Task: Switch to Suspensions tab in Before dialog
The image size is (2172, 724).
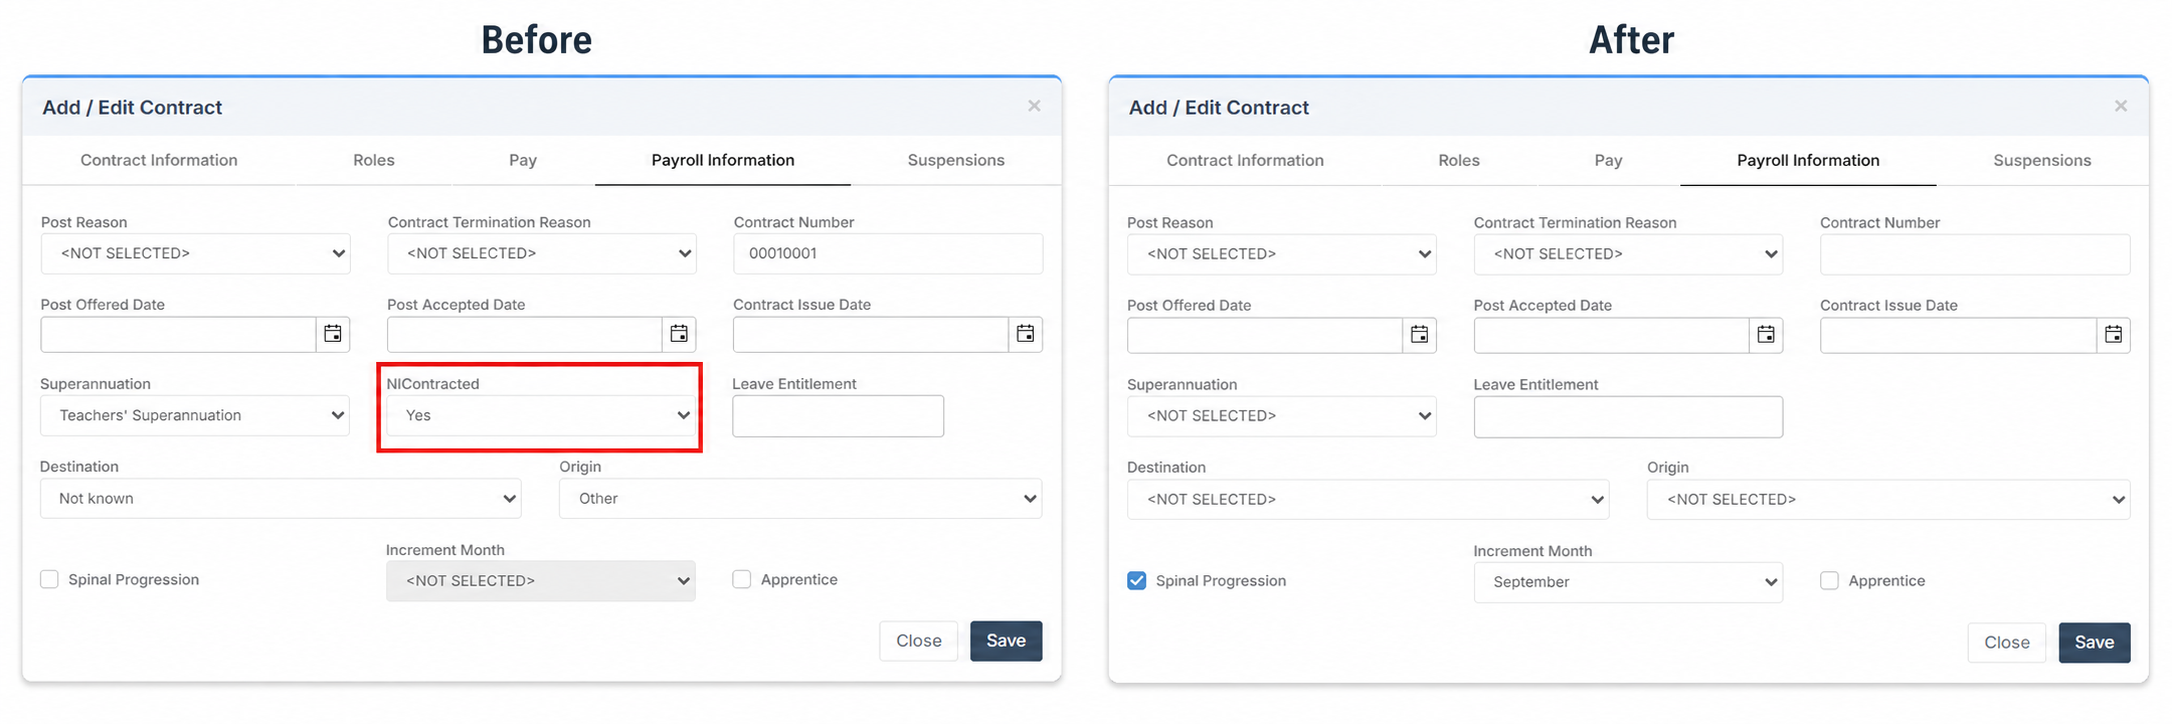Action: pos(956,160)
